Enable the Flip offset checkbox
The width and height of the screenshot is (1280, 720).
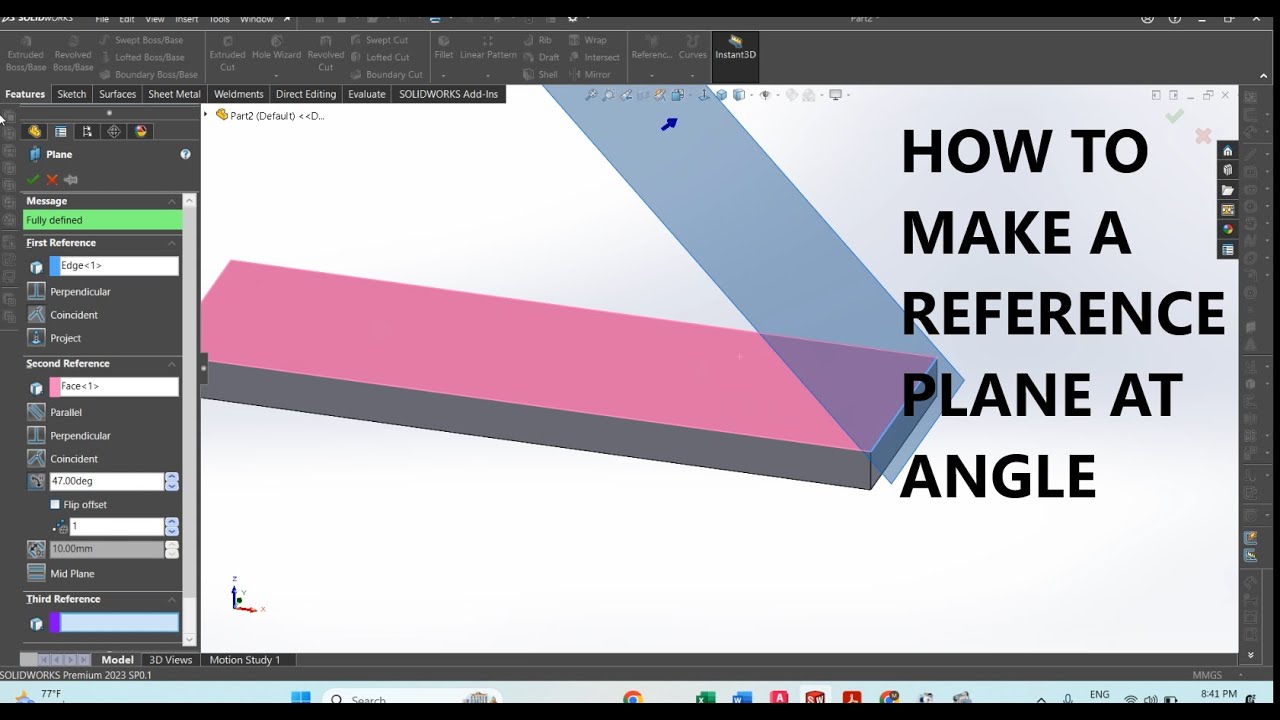pos(55,505)
